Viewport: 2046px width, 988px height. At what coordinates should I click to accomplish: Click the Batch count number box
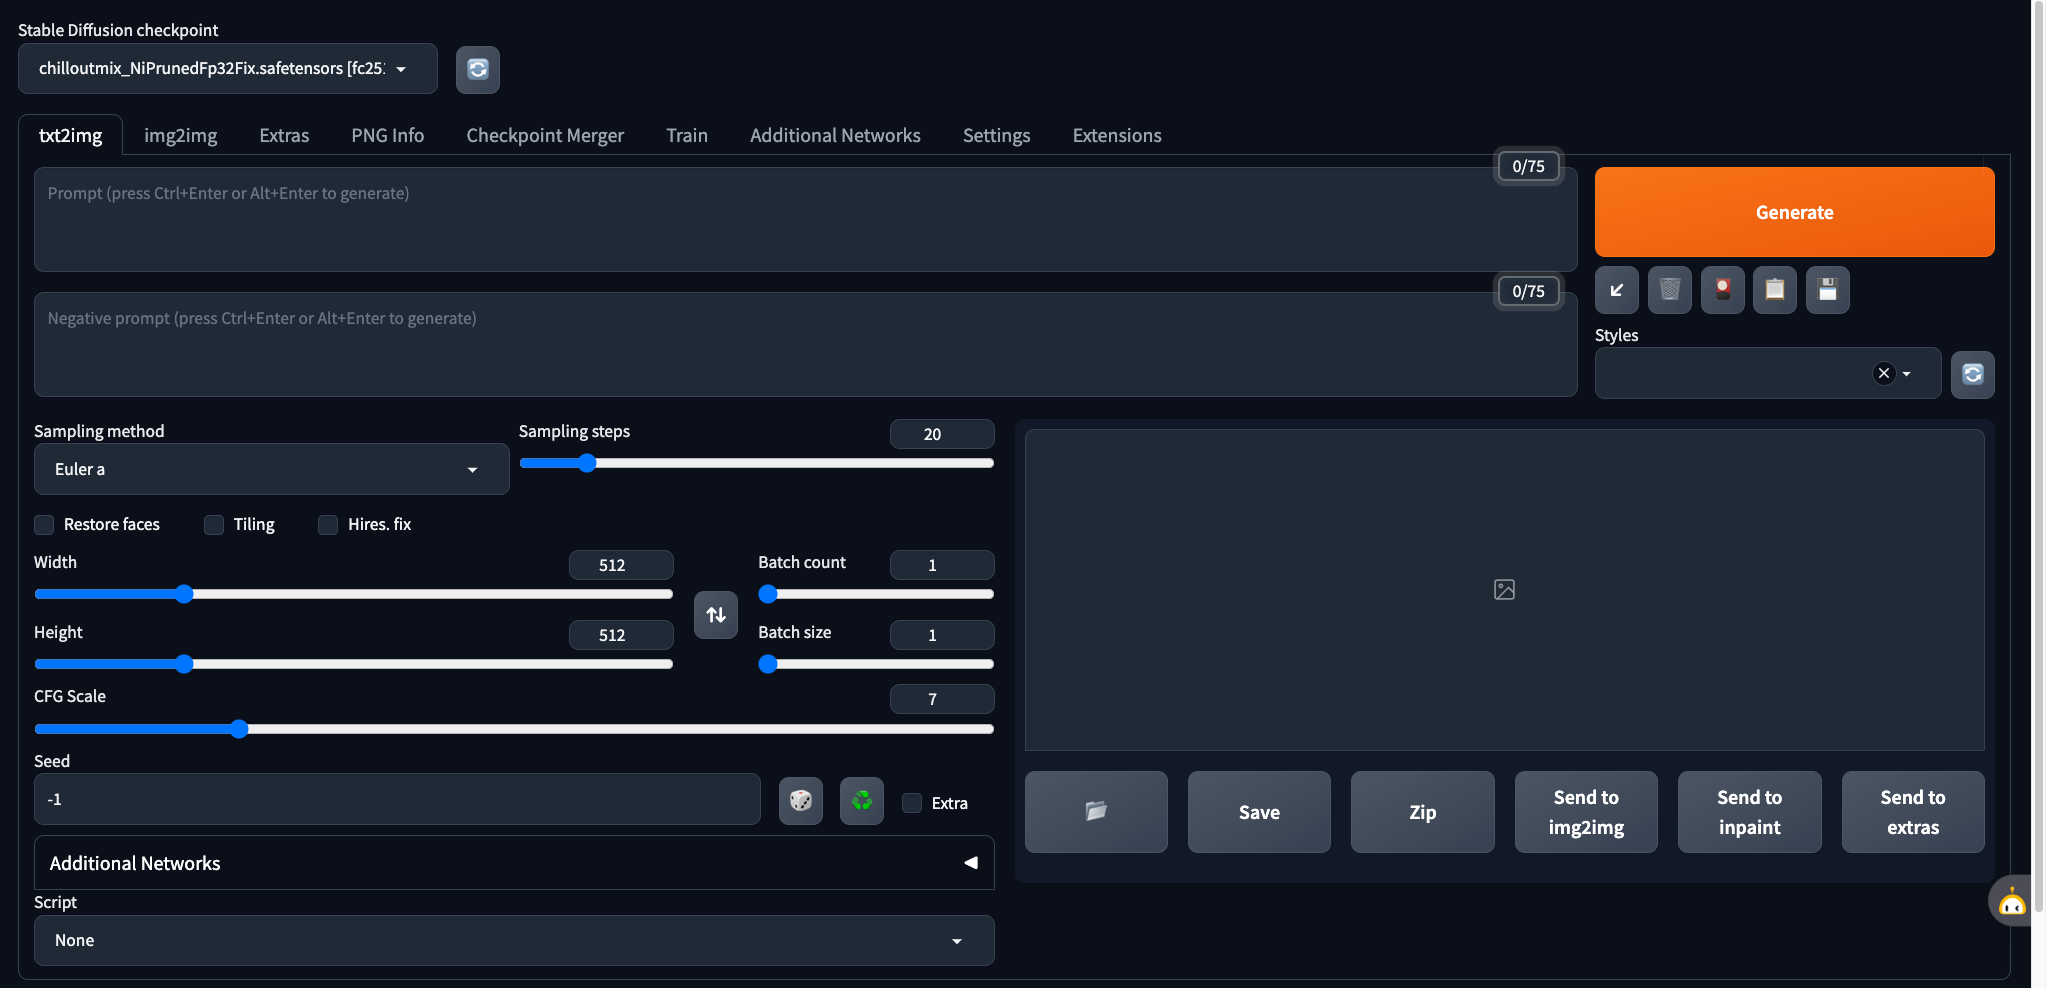tap(942, 565)
